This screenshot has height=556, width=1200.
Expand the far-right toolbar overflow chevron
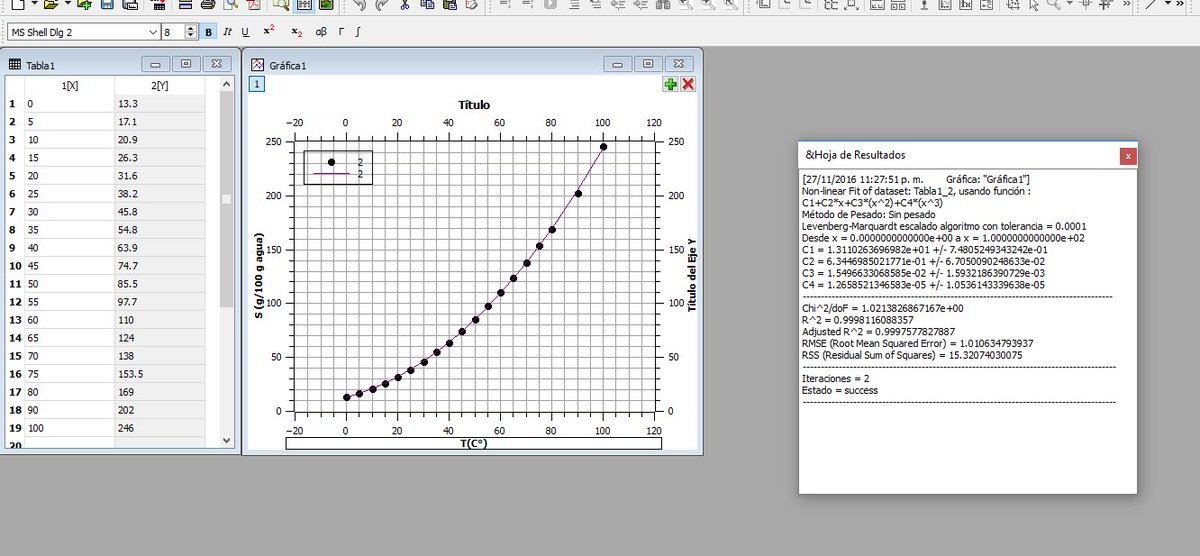[1180, 5]
